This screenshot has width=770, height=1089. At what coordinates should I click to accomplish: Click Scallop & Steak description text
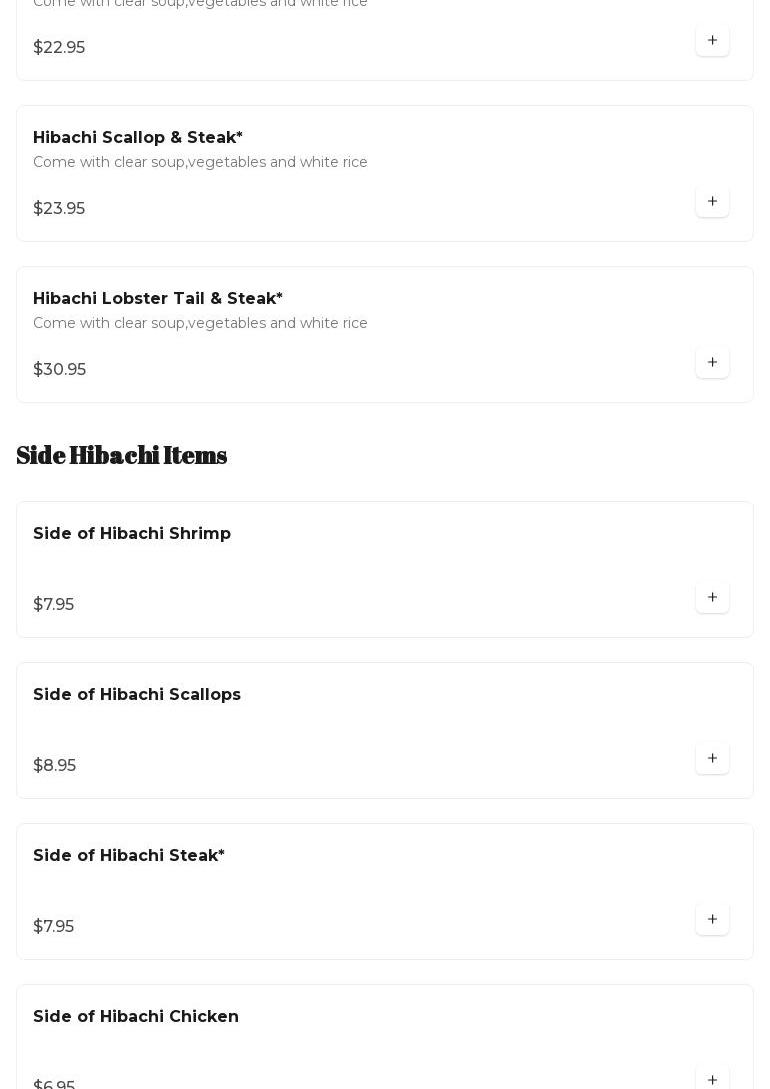tap(200, 162)
